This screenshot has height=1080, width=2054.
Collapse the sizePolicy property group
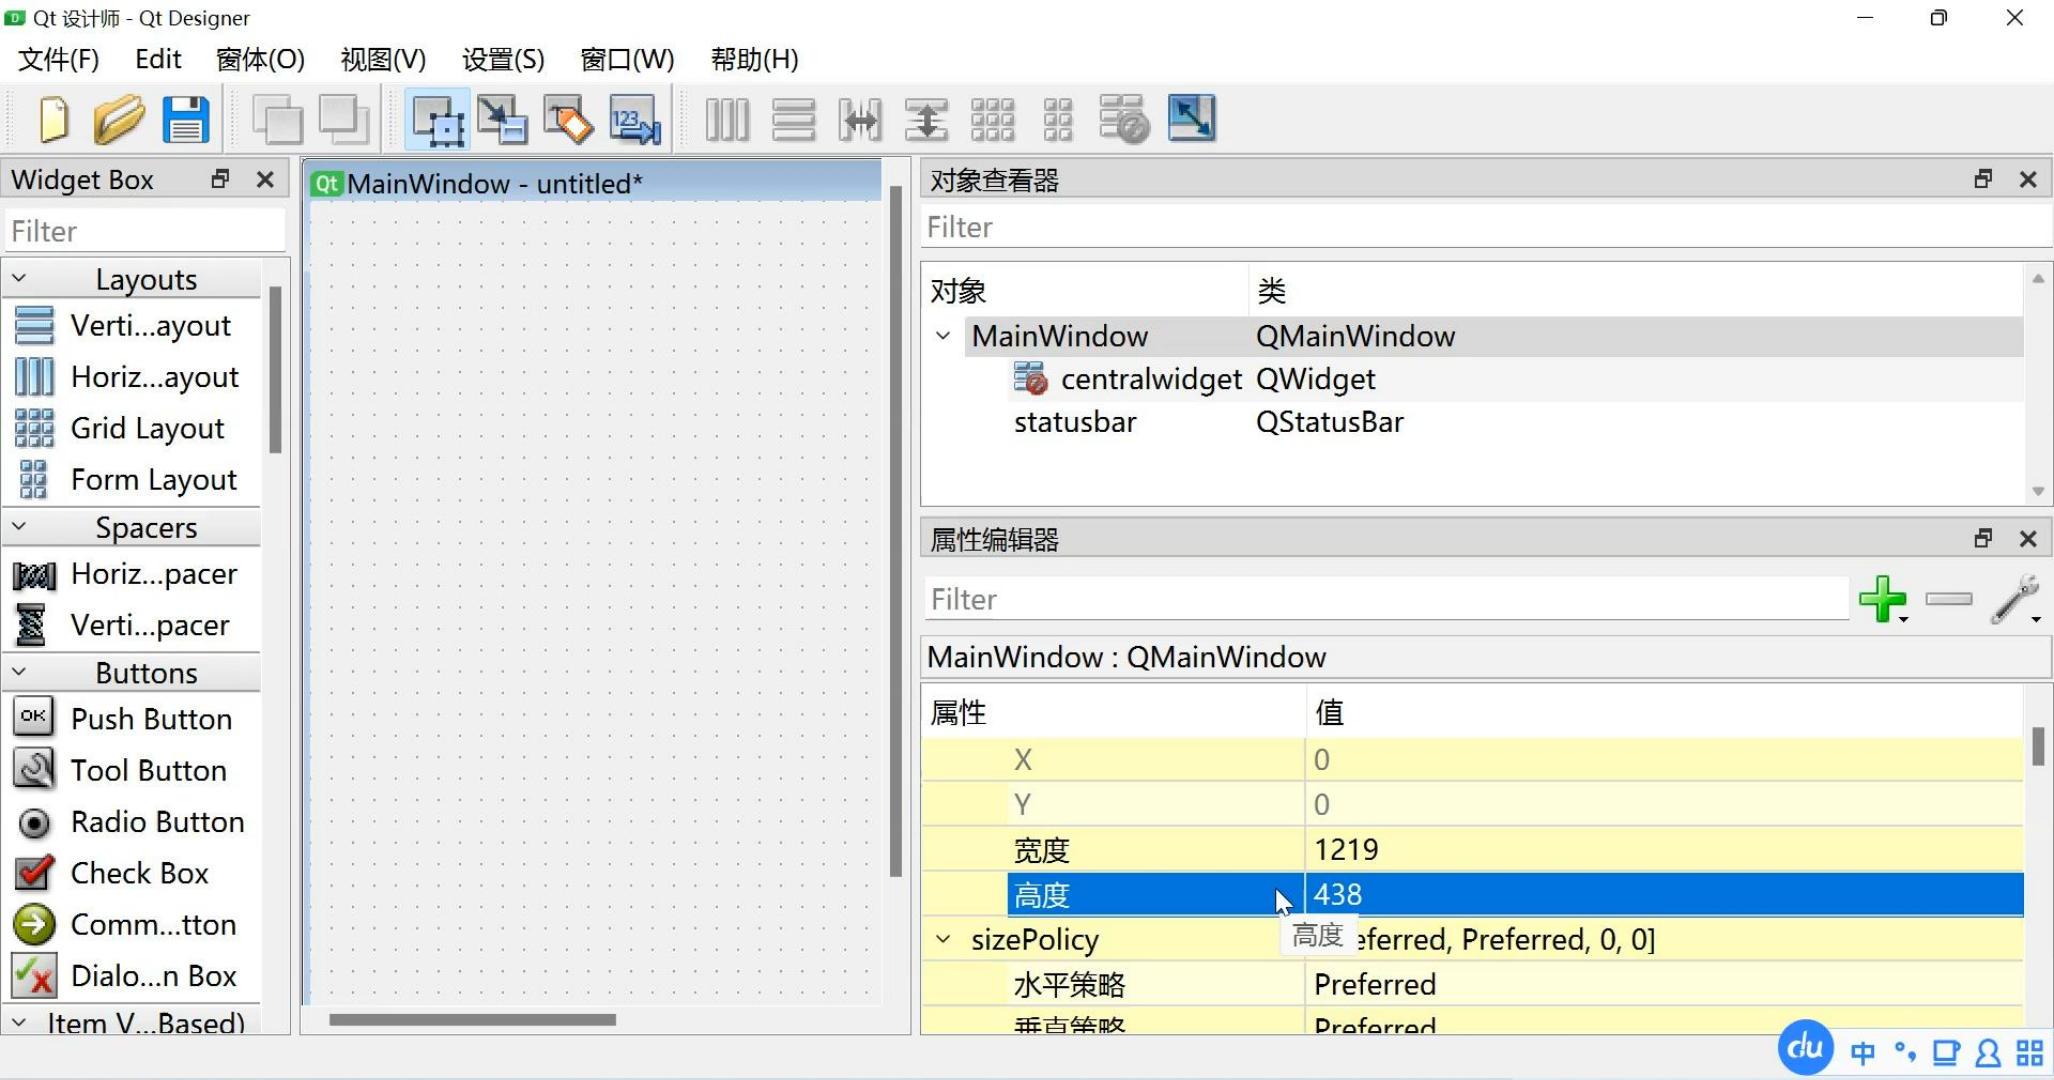point(943,939)
